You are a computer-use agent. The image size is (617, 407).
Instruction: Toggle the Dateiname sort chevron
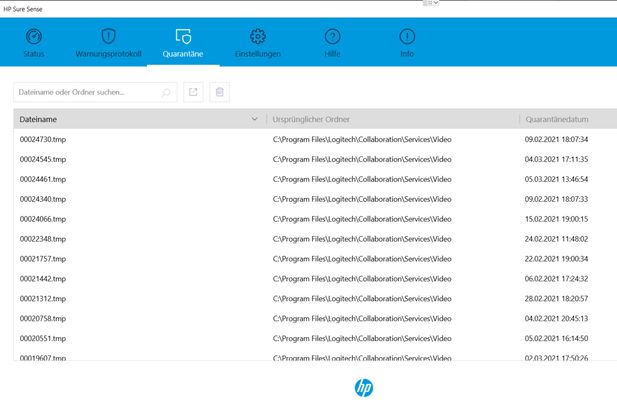tap(255, 119)
